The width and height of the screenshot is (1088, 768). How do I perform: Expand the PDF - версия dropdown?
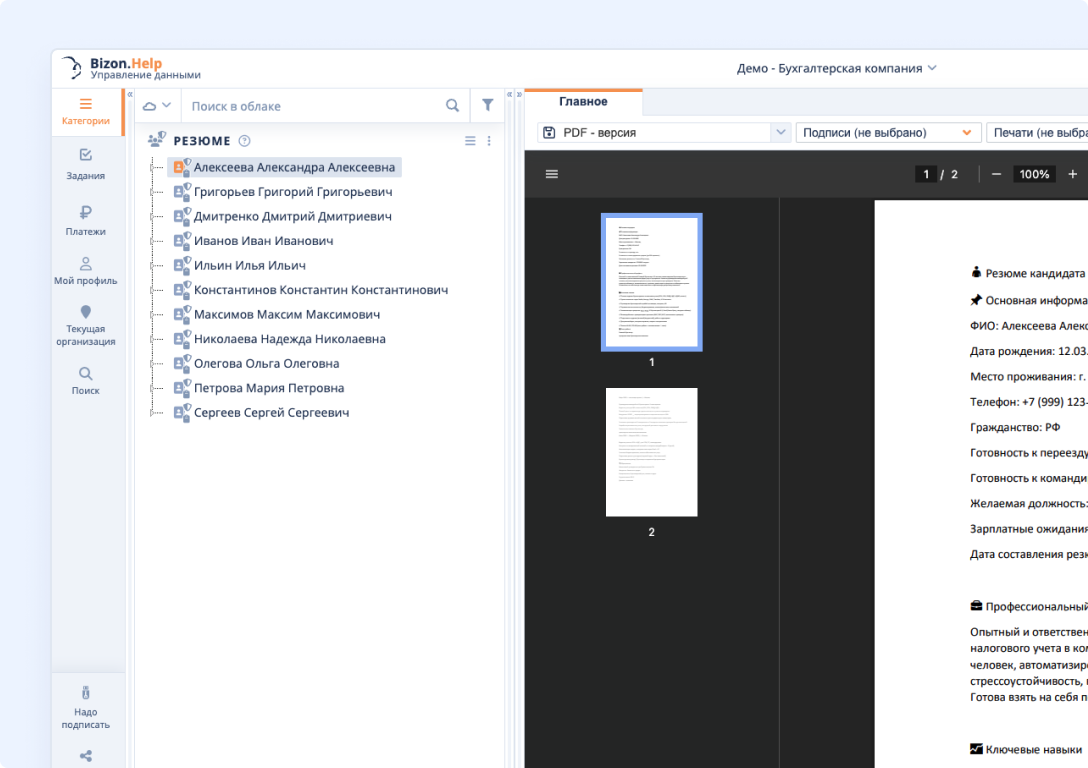(x=780, y=132)
